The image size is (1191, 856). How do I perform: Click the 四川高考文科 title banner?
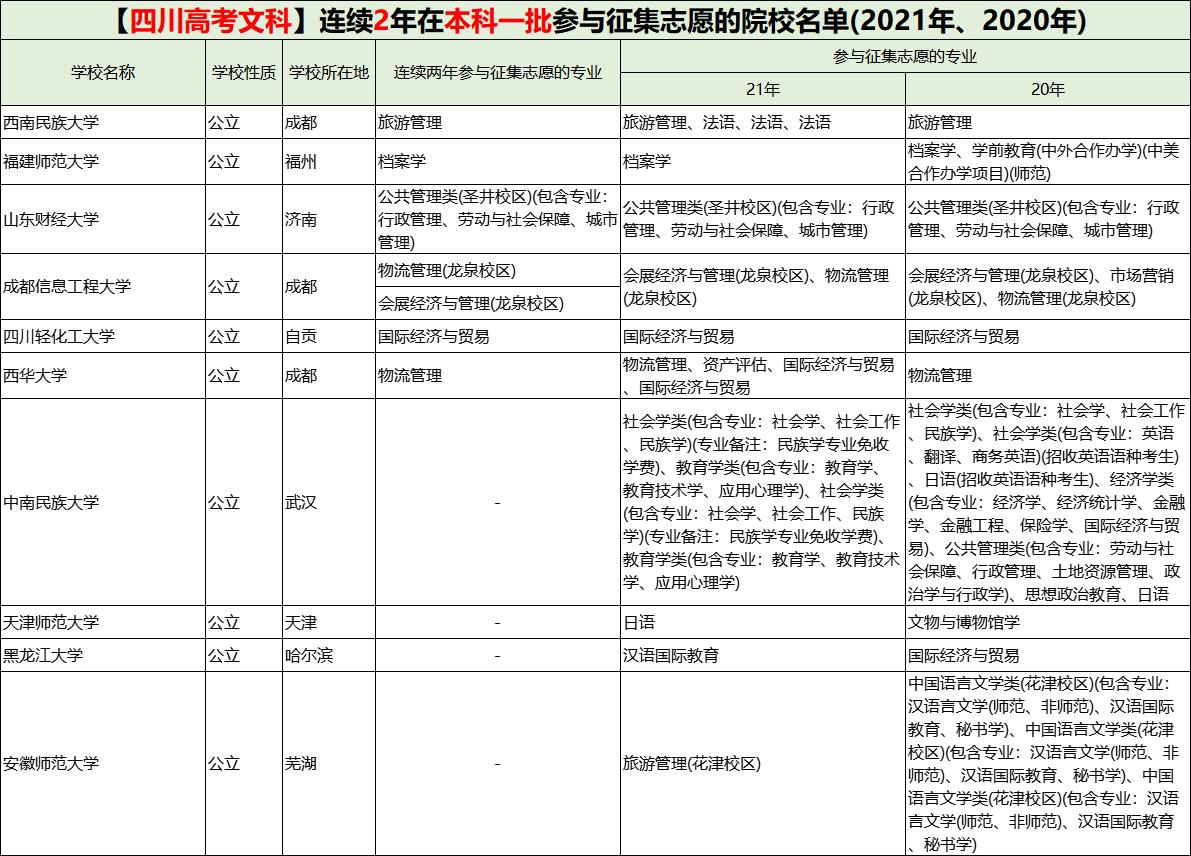[x=595, y=20]
